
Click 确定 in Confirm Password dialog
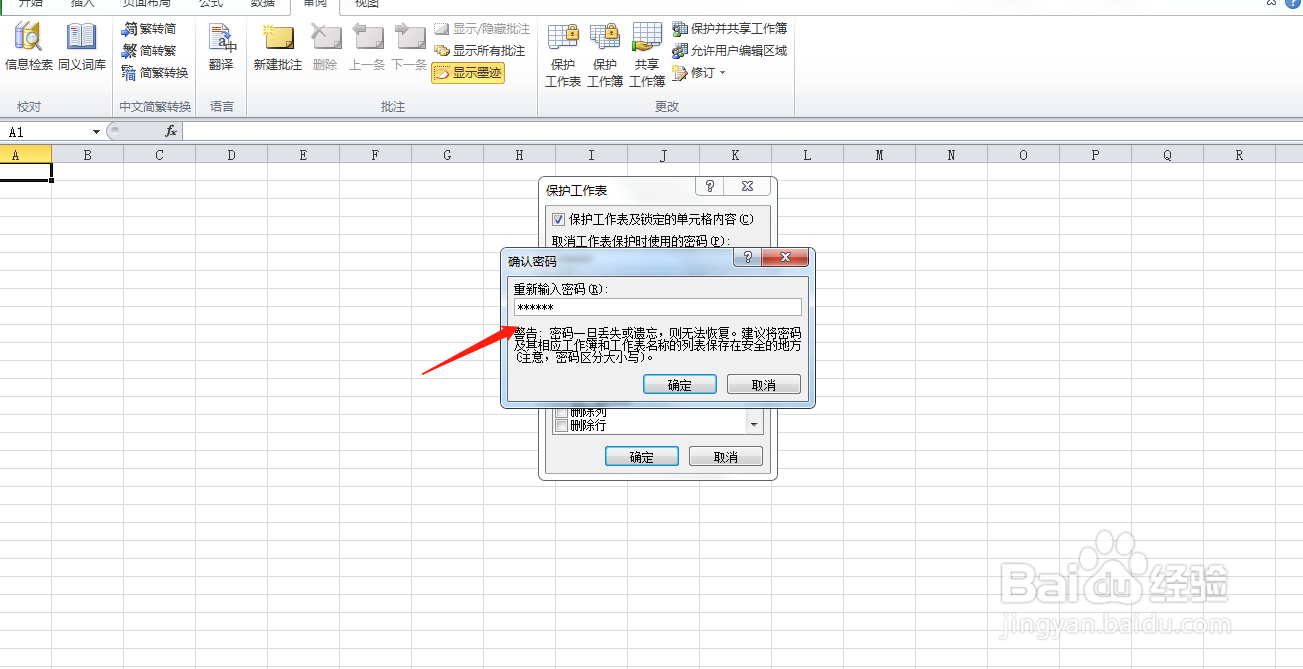coord(679,385)
